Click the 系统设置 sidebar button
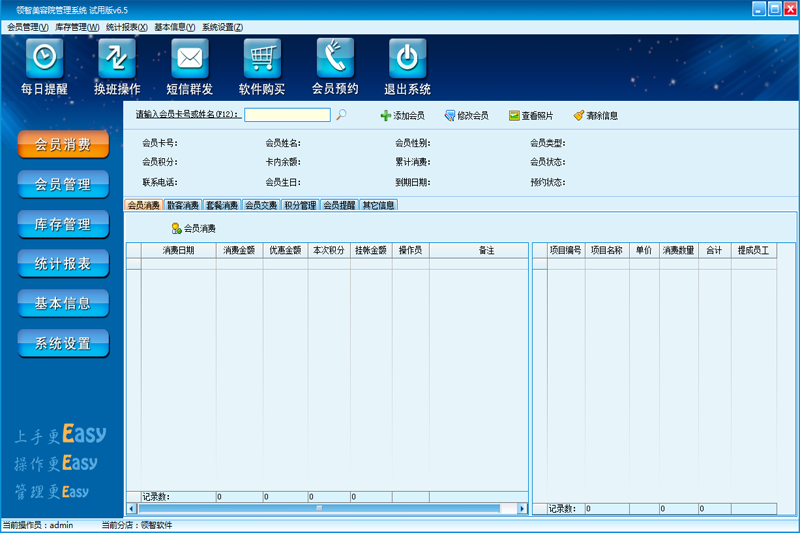 point(63,343)
